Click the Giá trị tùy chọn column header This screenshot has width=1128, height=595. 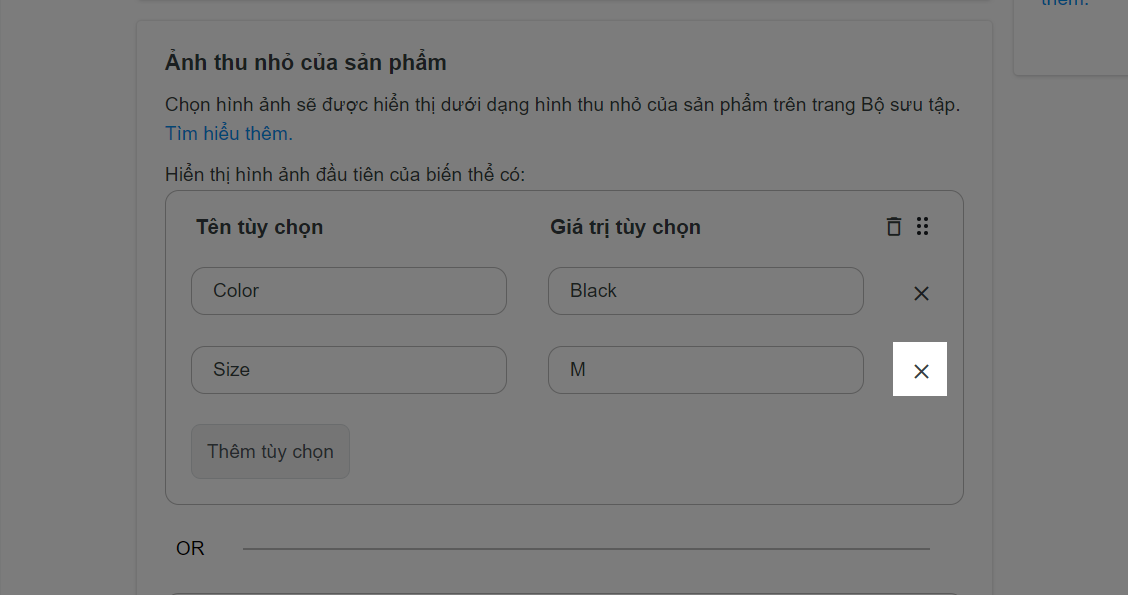625,227
